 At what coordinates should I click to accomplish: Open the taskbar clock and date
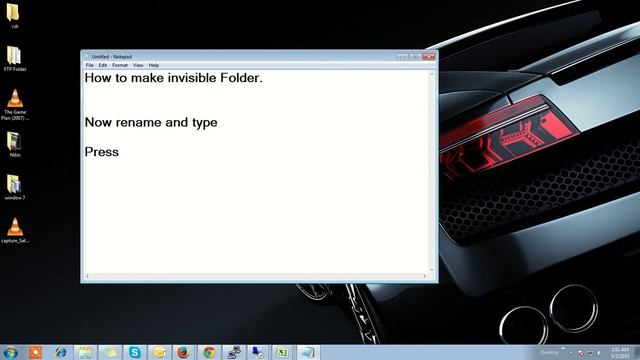tap(620, 353)
